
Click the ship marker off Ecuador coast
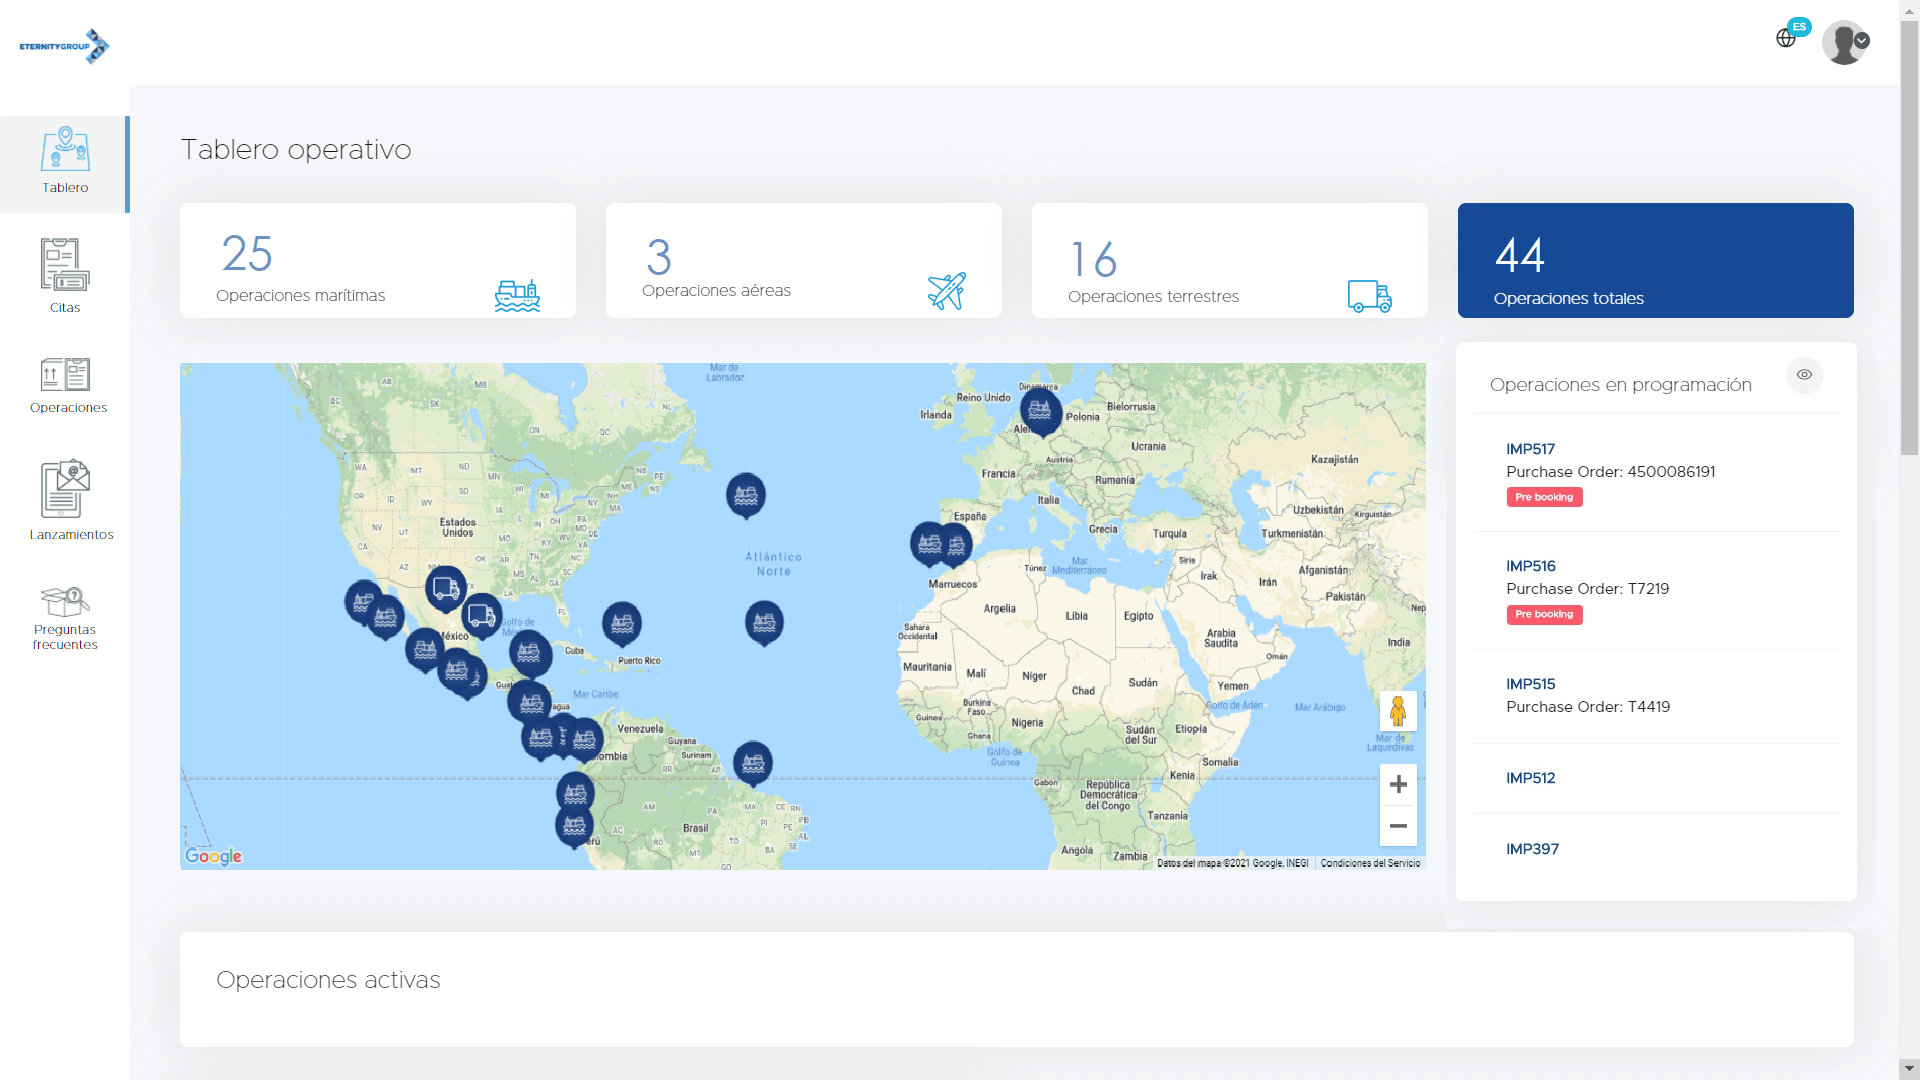tap(575, 794)
